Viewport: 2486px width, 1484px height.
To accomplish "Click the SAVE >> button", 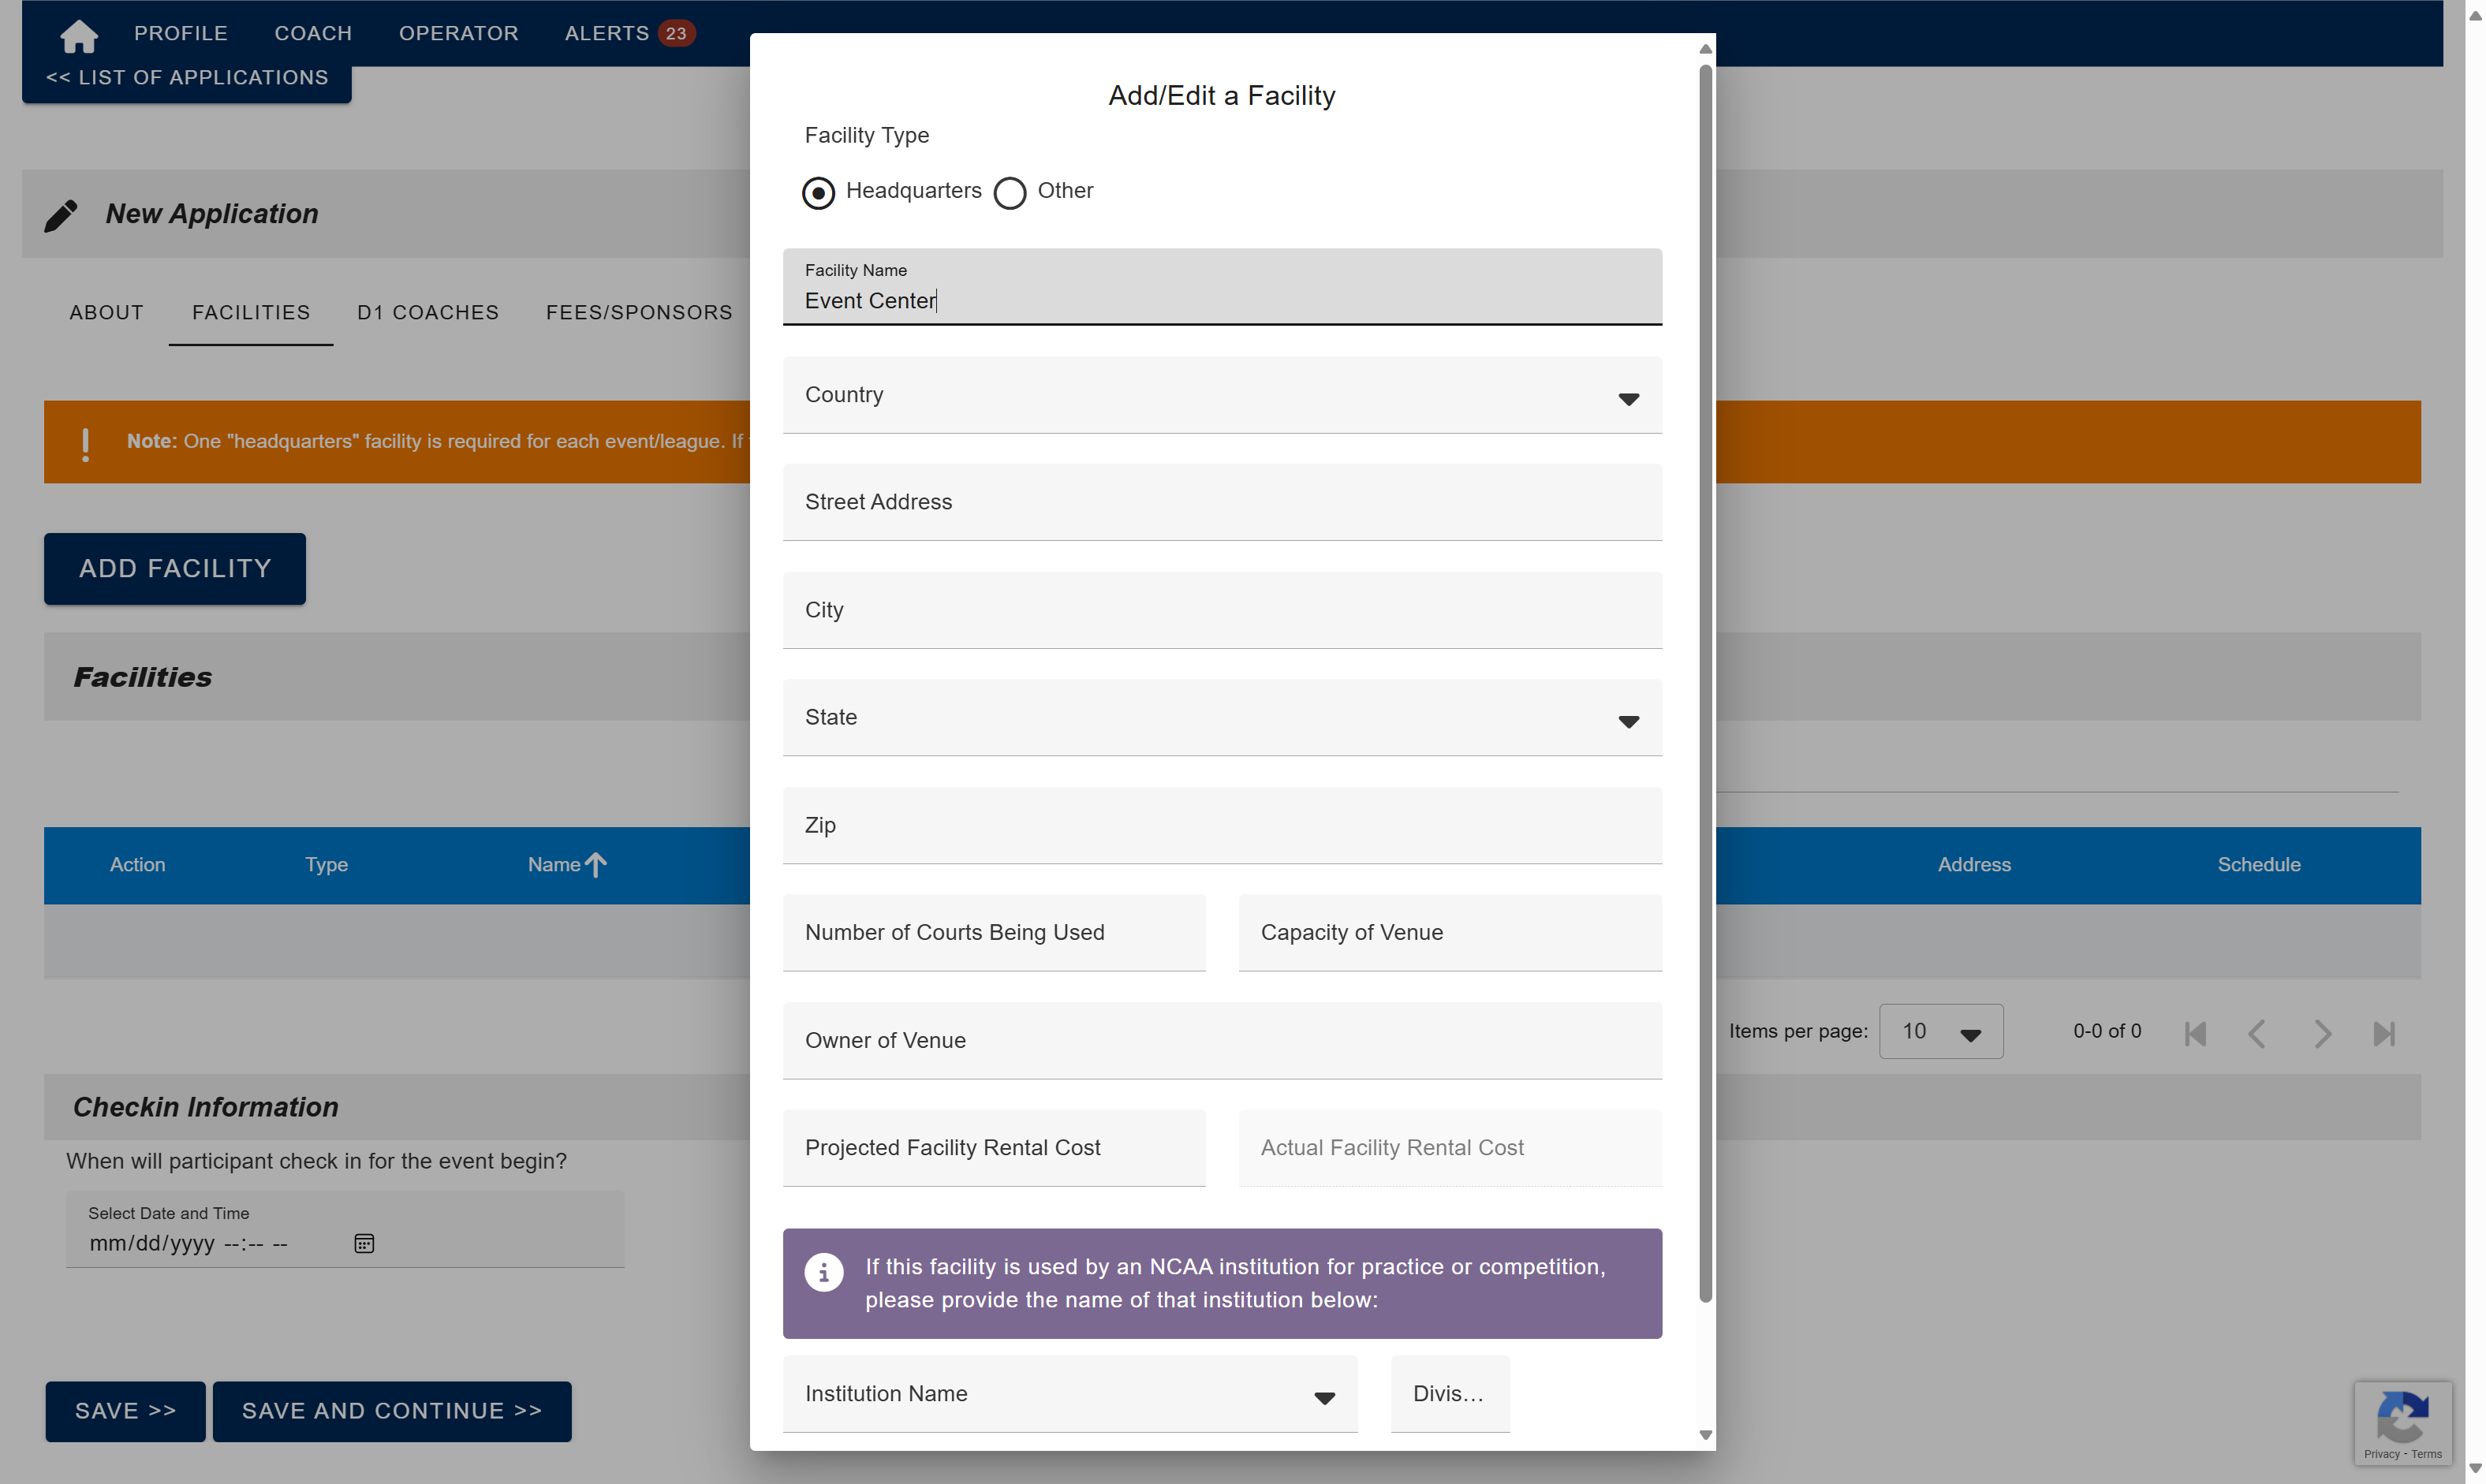I will (125, 1411).
